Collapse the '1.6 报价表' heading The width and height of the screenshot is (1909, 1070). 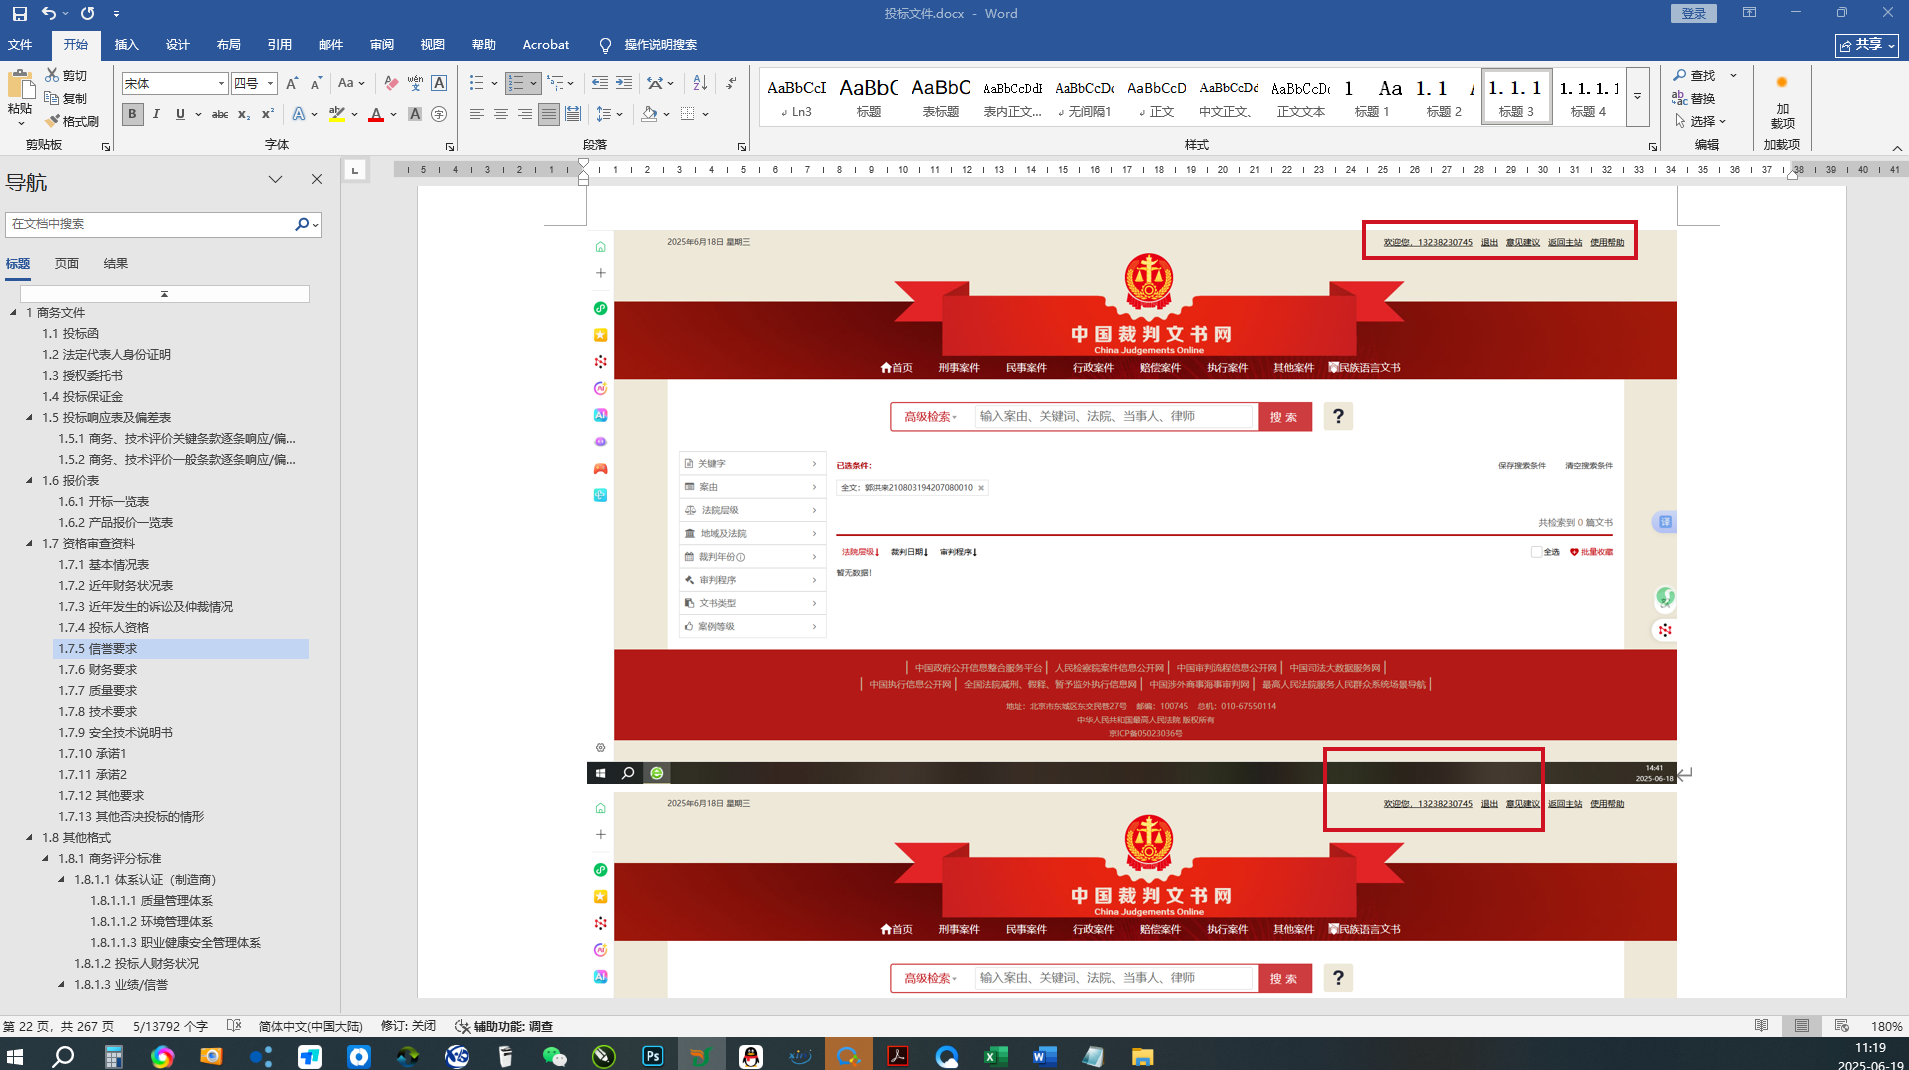[30, 481]
